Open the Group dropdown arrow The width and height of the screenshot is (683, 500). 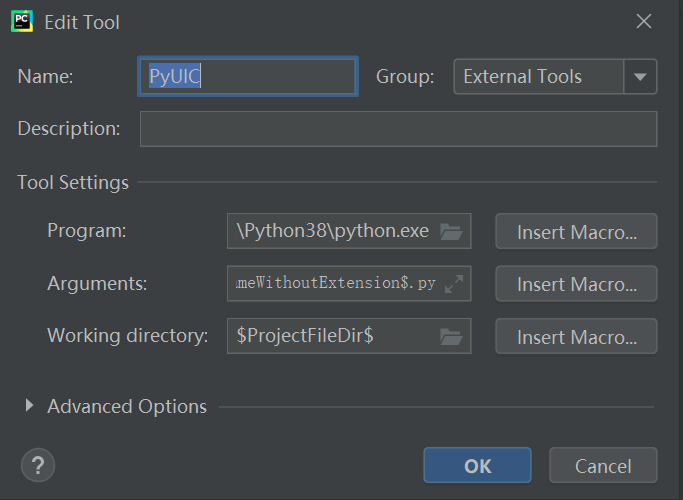click(x=641, y=76)
